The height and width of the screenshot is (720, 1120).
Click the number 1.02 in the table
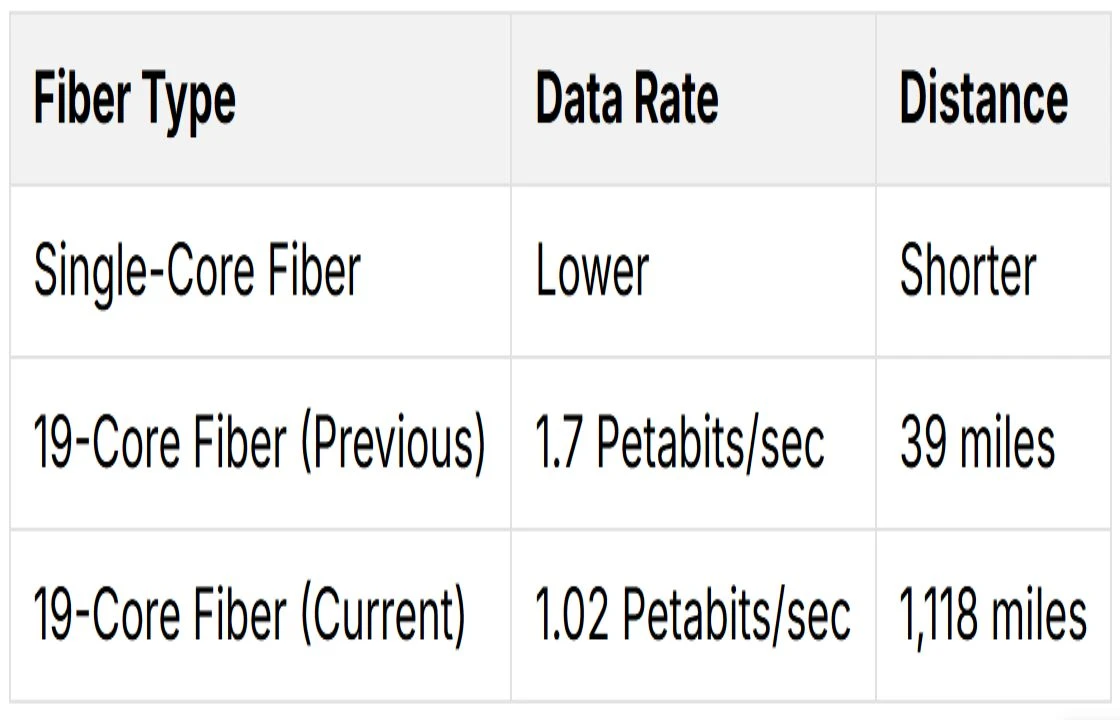point(572,614)
